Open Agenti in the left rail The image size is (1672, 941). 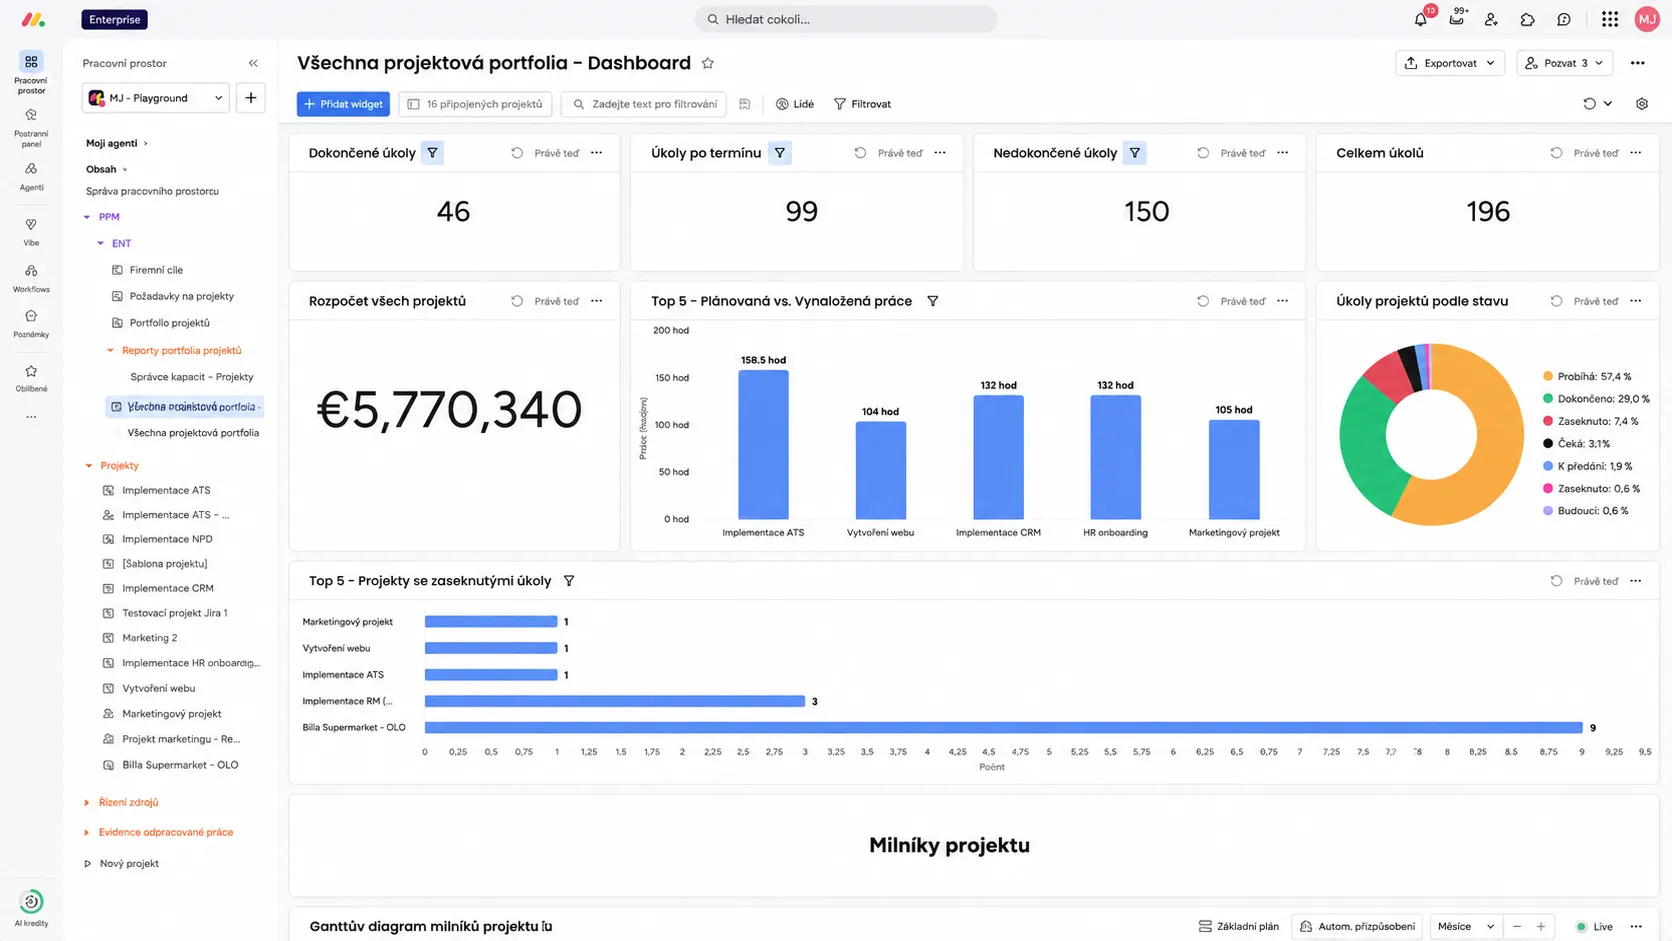[x=31, y=176]
